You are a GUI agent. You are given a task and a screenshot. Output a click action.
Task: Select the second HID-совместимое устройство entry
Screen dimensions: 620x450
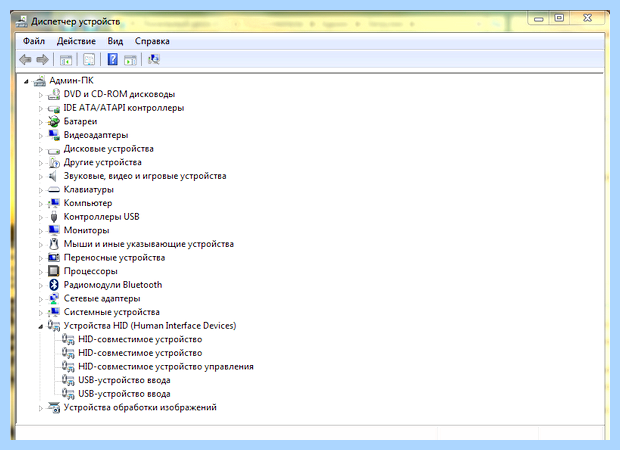[140, 353]
